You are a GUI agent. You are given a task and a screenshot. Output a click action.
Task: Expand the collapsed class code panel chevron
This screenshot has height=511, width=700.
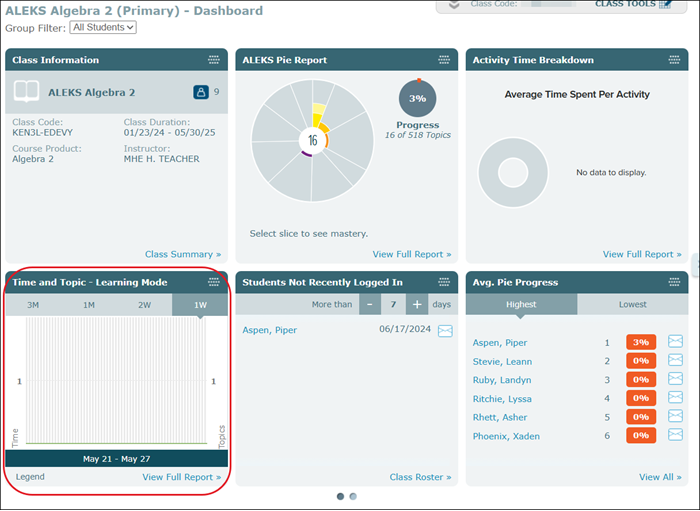454,4
